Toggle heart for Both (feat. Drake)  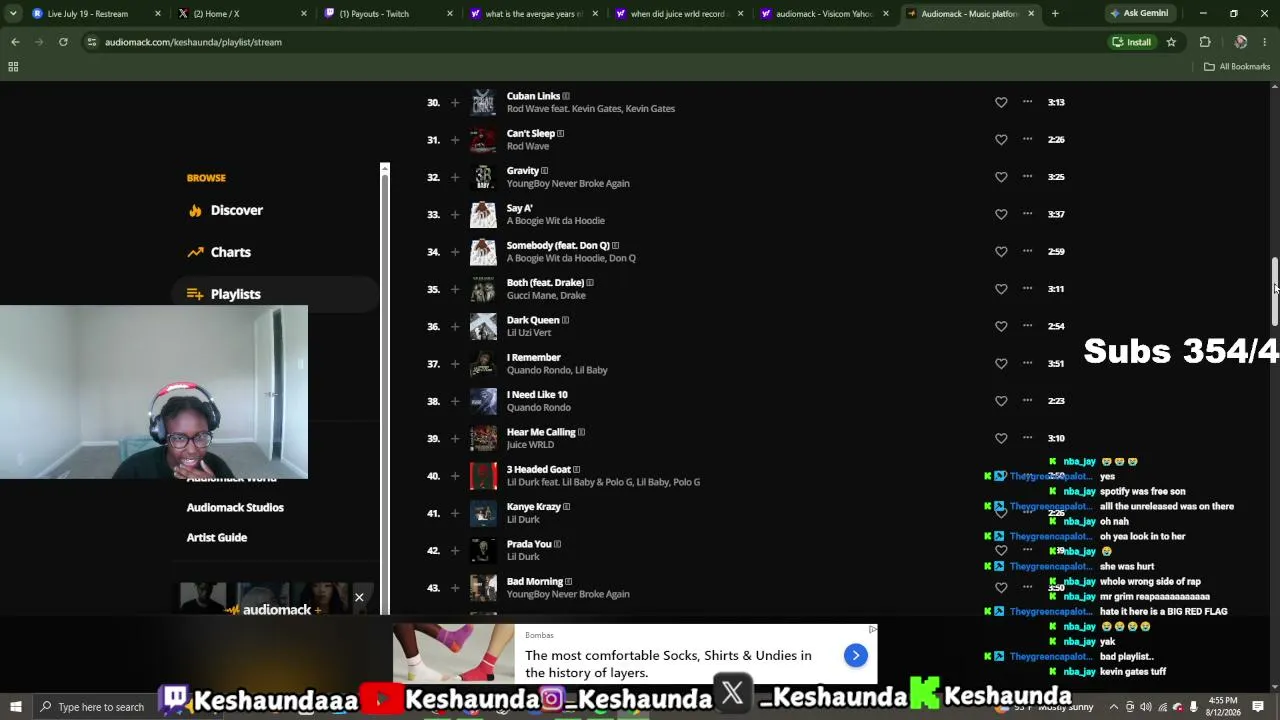(x=1001, y=289)
